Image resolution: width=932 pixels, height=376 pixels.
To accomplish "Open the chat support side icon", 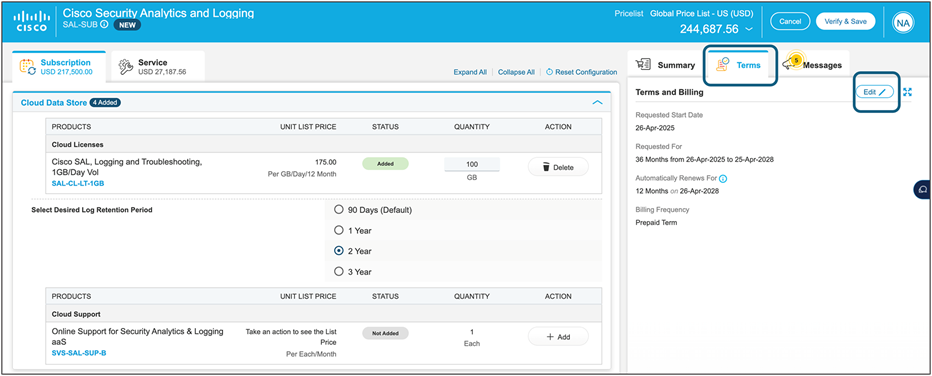I will pyautogui.click(x=922, y=189).
